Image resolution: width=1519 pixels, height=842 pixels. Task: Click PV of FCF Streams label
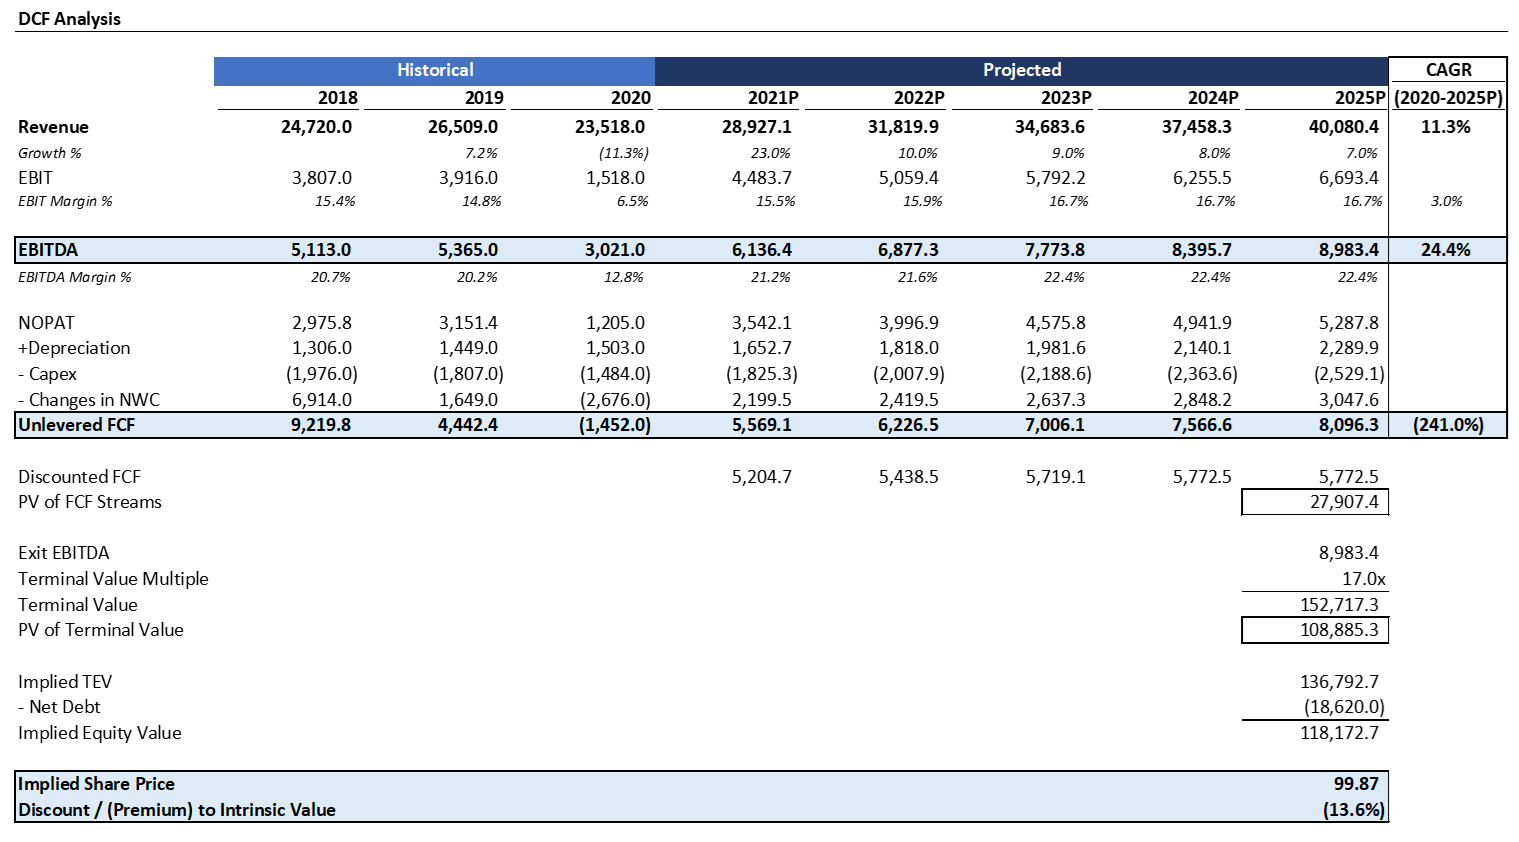tap(90, 502)
